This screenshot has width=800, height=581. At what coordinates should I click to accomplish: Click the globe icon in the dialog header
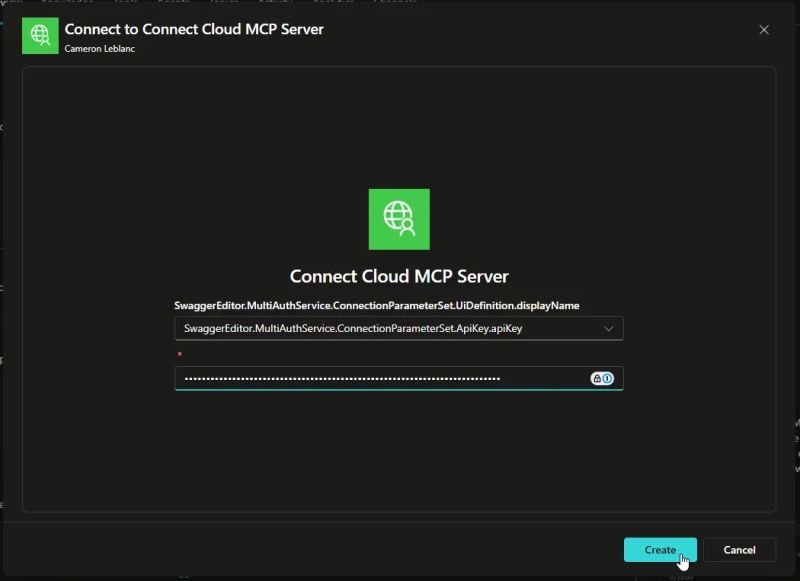click(x=38, y=35)
